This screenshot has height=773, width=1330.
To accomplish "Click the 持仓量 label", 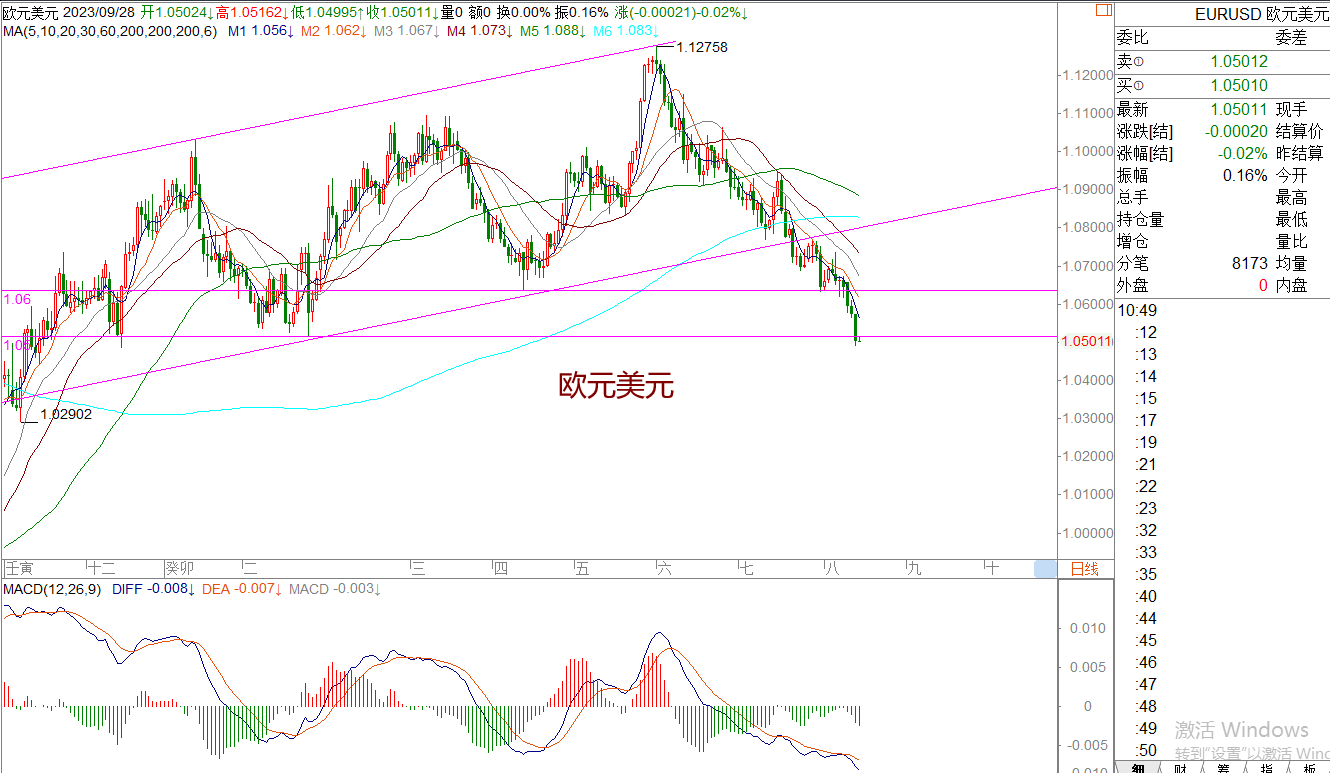I will (x=1140, y=220).
